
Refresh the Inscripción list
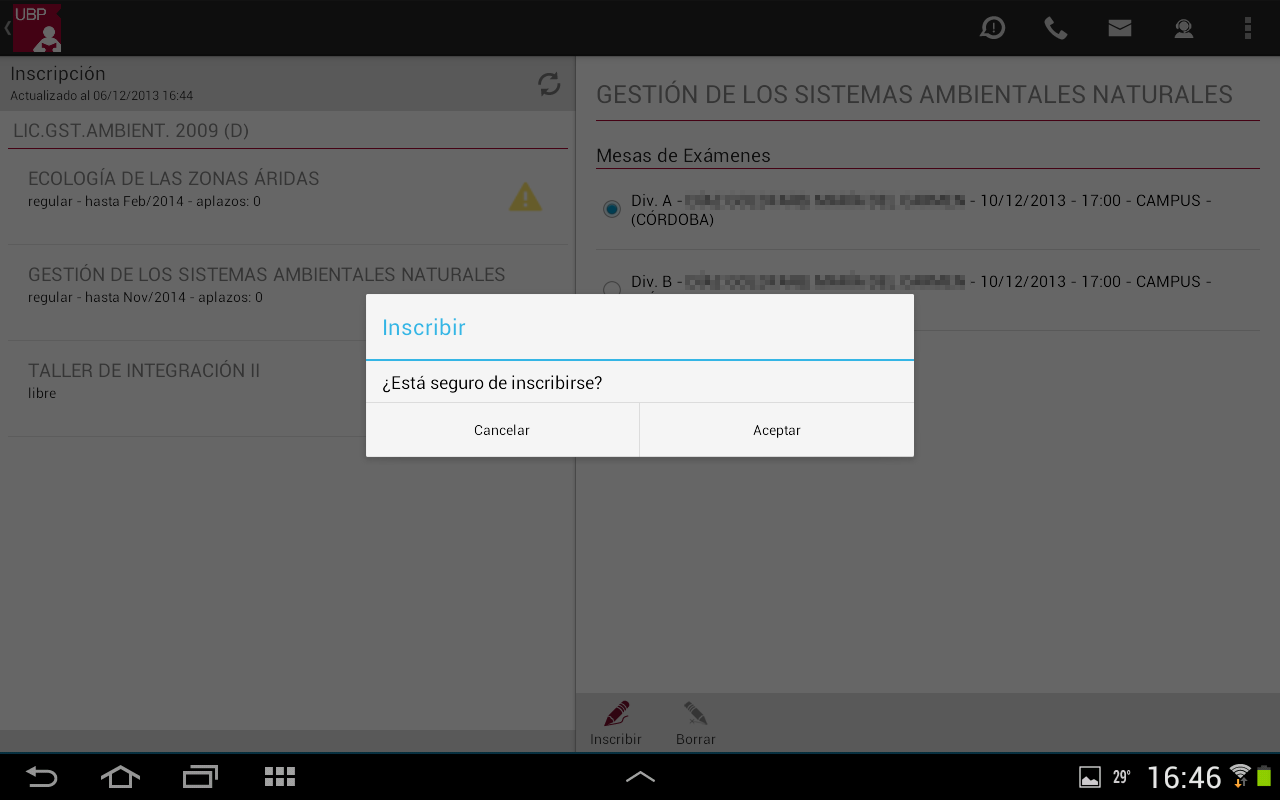549,84
